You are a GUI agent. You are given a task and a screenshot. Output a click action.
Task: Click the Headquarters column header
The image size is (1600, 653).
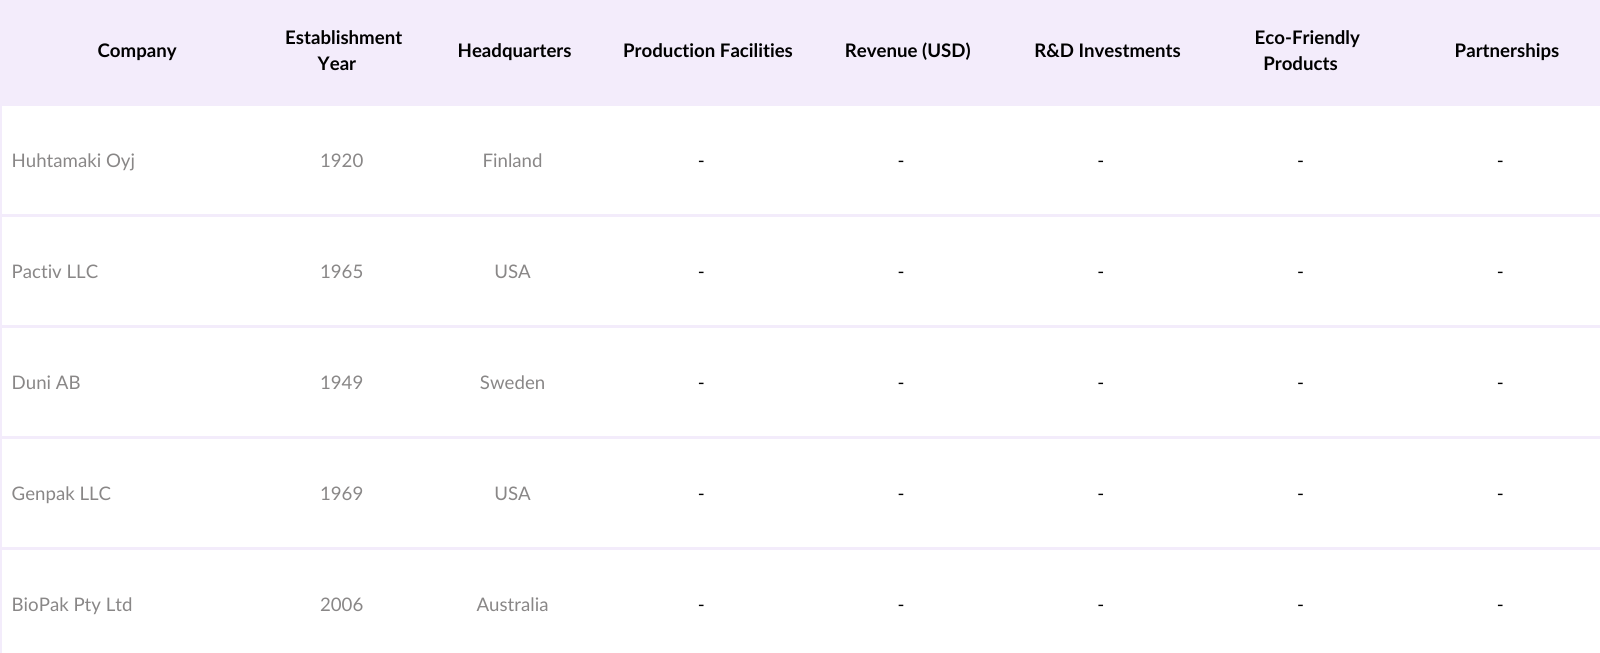click(514, 51)
